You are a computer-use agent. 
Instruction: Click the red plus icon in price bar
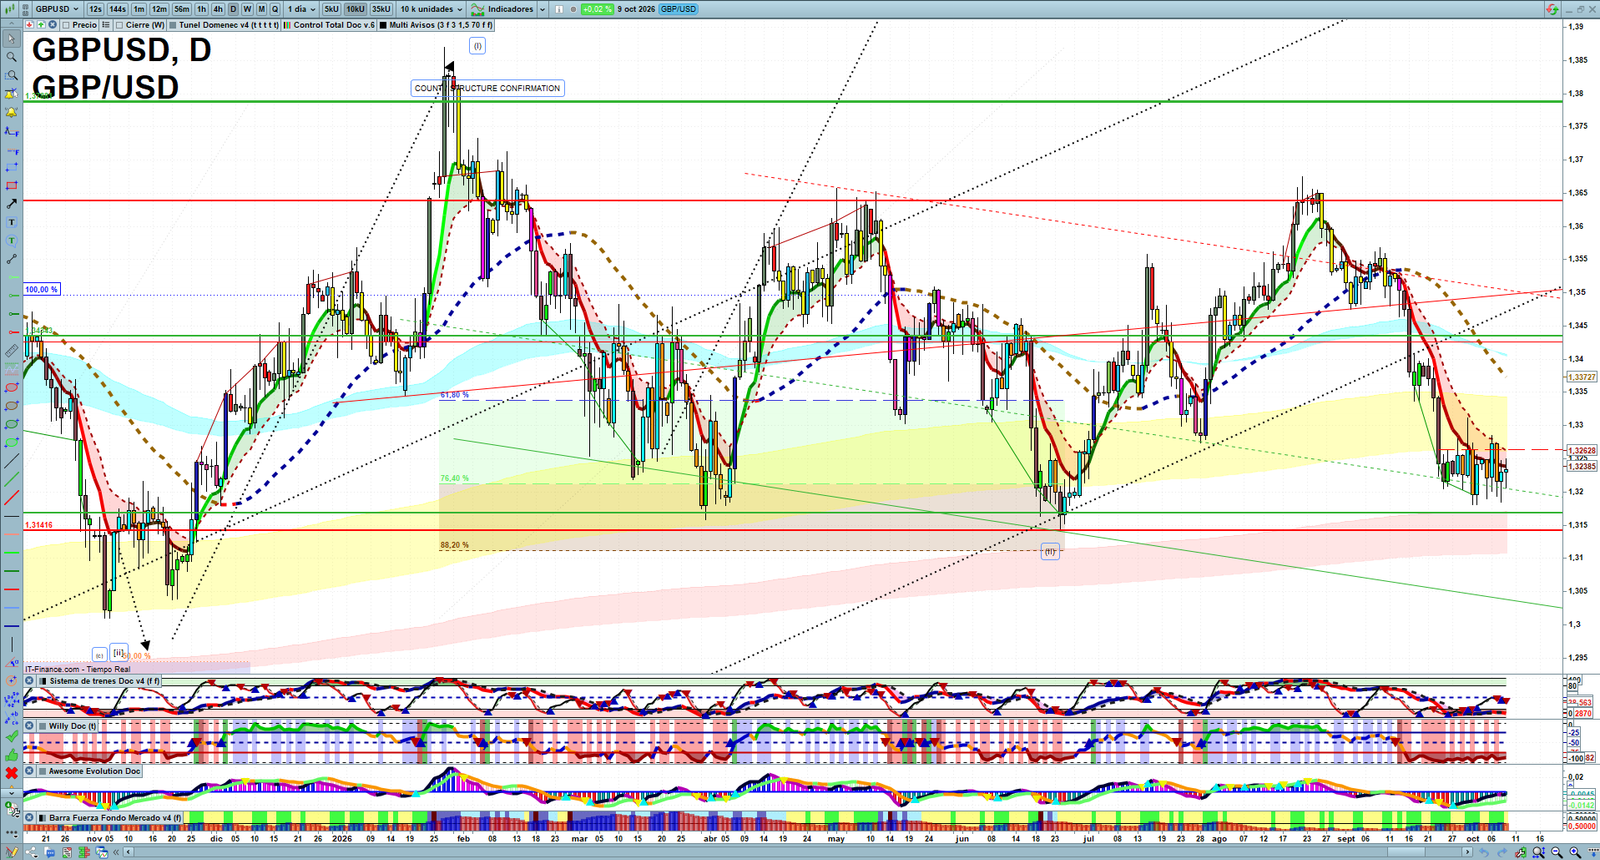point(29,25)
